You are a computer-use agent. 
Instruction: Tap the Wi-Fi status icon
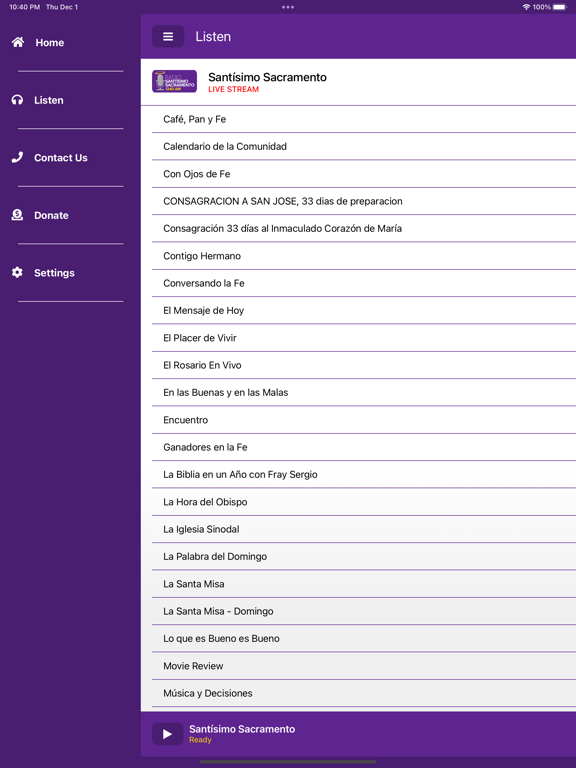526,7
